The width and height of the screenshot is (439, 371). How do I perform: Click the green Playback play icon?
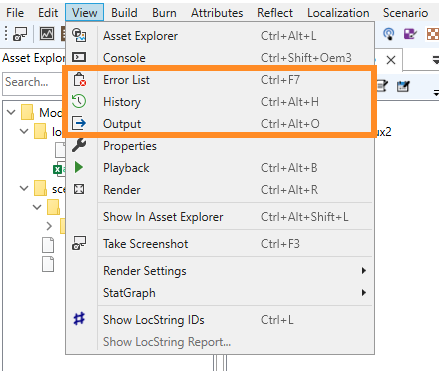coord(79,167)
